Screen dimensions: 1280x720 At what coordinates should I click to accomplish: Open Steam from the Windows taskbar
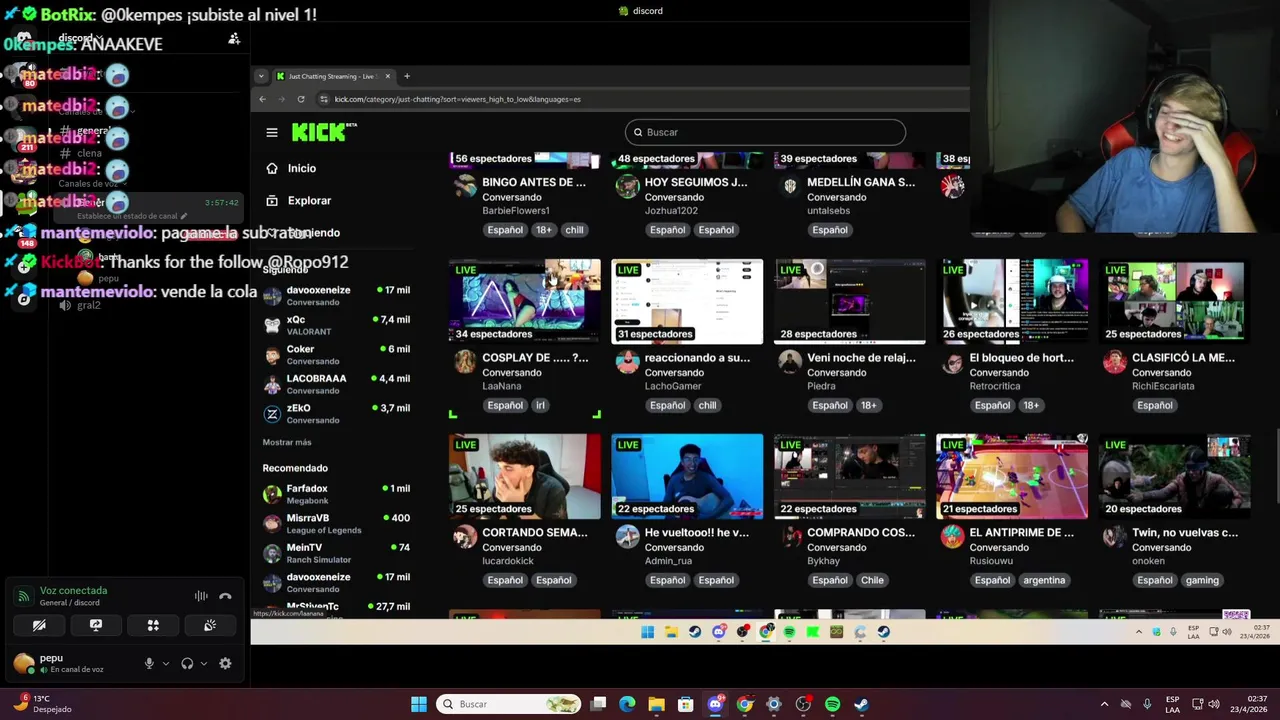(x=861, y=704)
